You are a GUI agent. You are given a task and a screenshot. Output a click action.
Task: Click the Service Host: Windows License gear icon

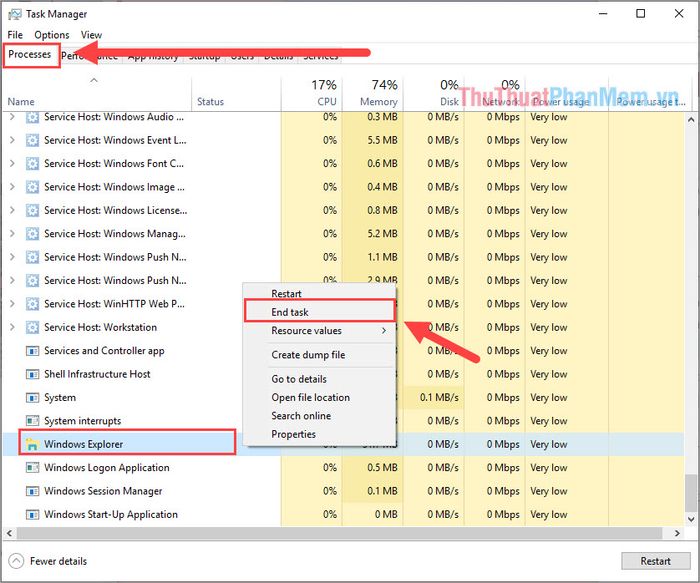(32, 210)
